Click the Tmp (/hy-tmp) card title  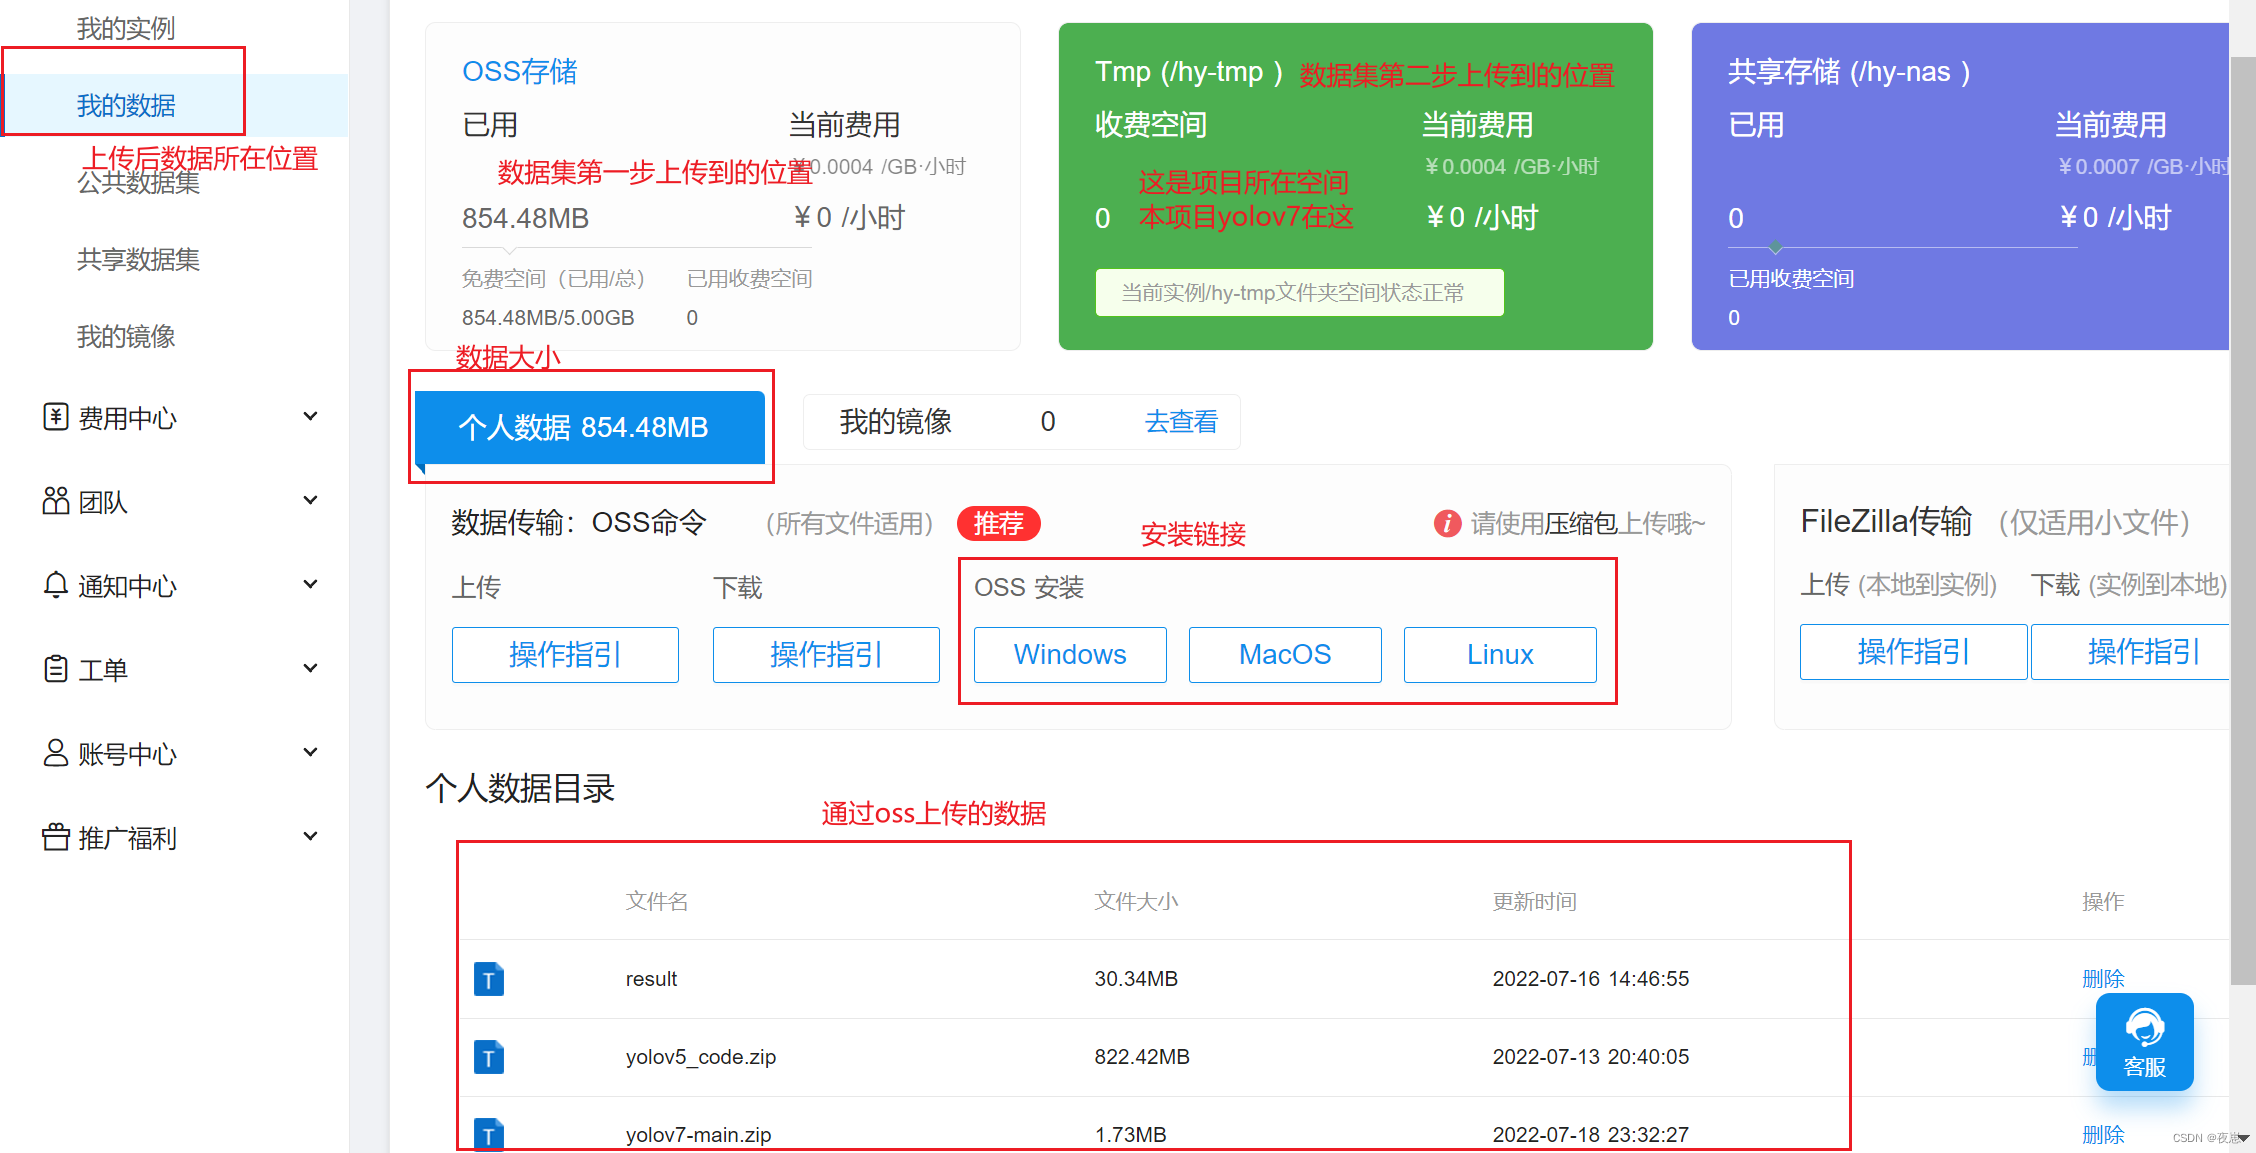click(x=1189, y=71)
